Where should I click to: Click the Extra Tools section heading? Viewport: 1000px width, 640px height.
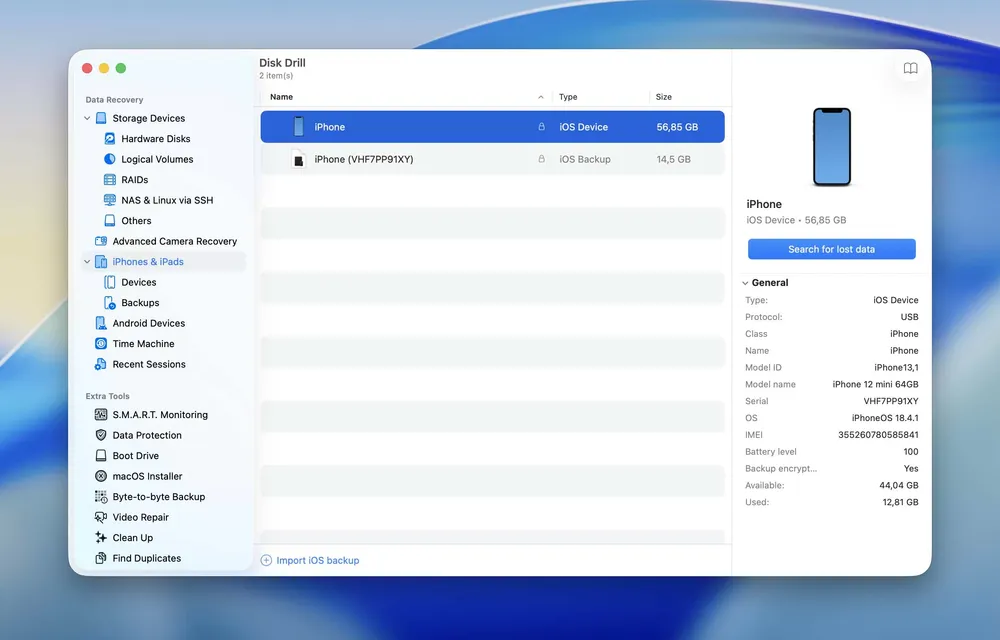[x=107, y=396]
